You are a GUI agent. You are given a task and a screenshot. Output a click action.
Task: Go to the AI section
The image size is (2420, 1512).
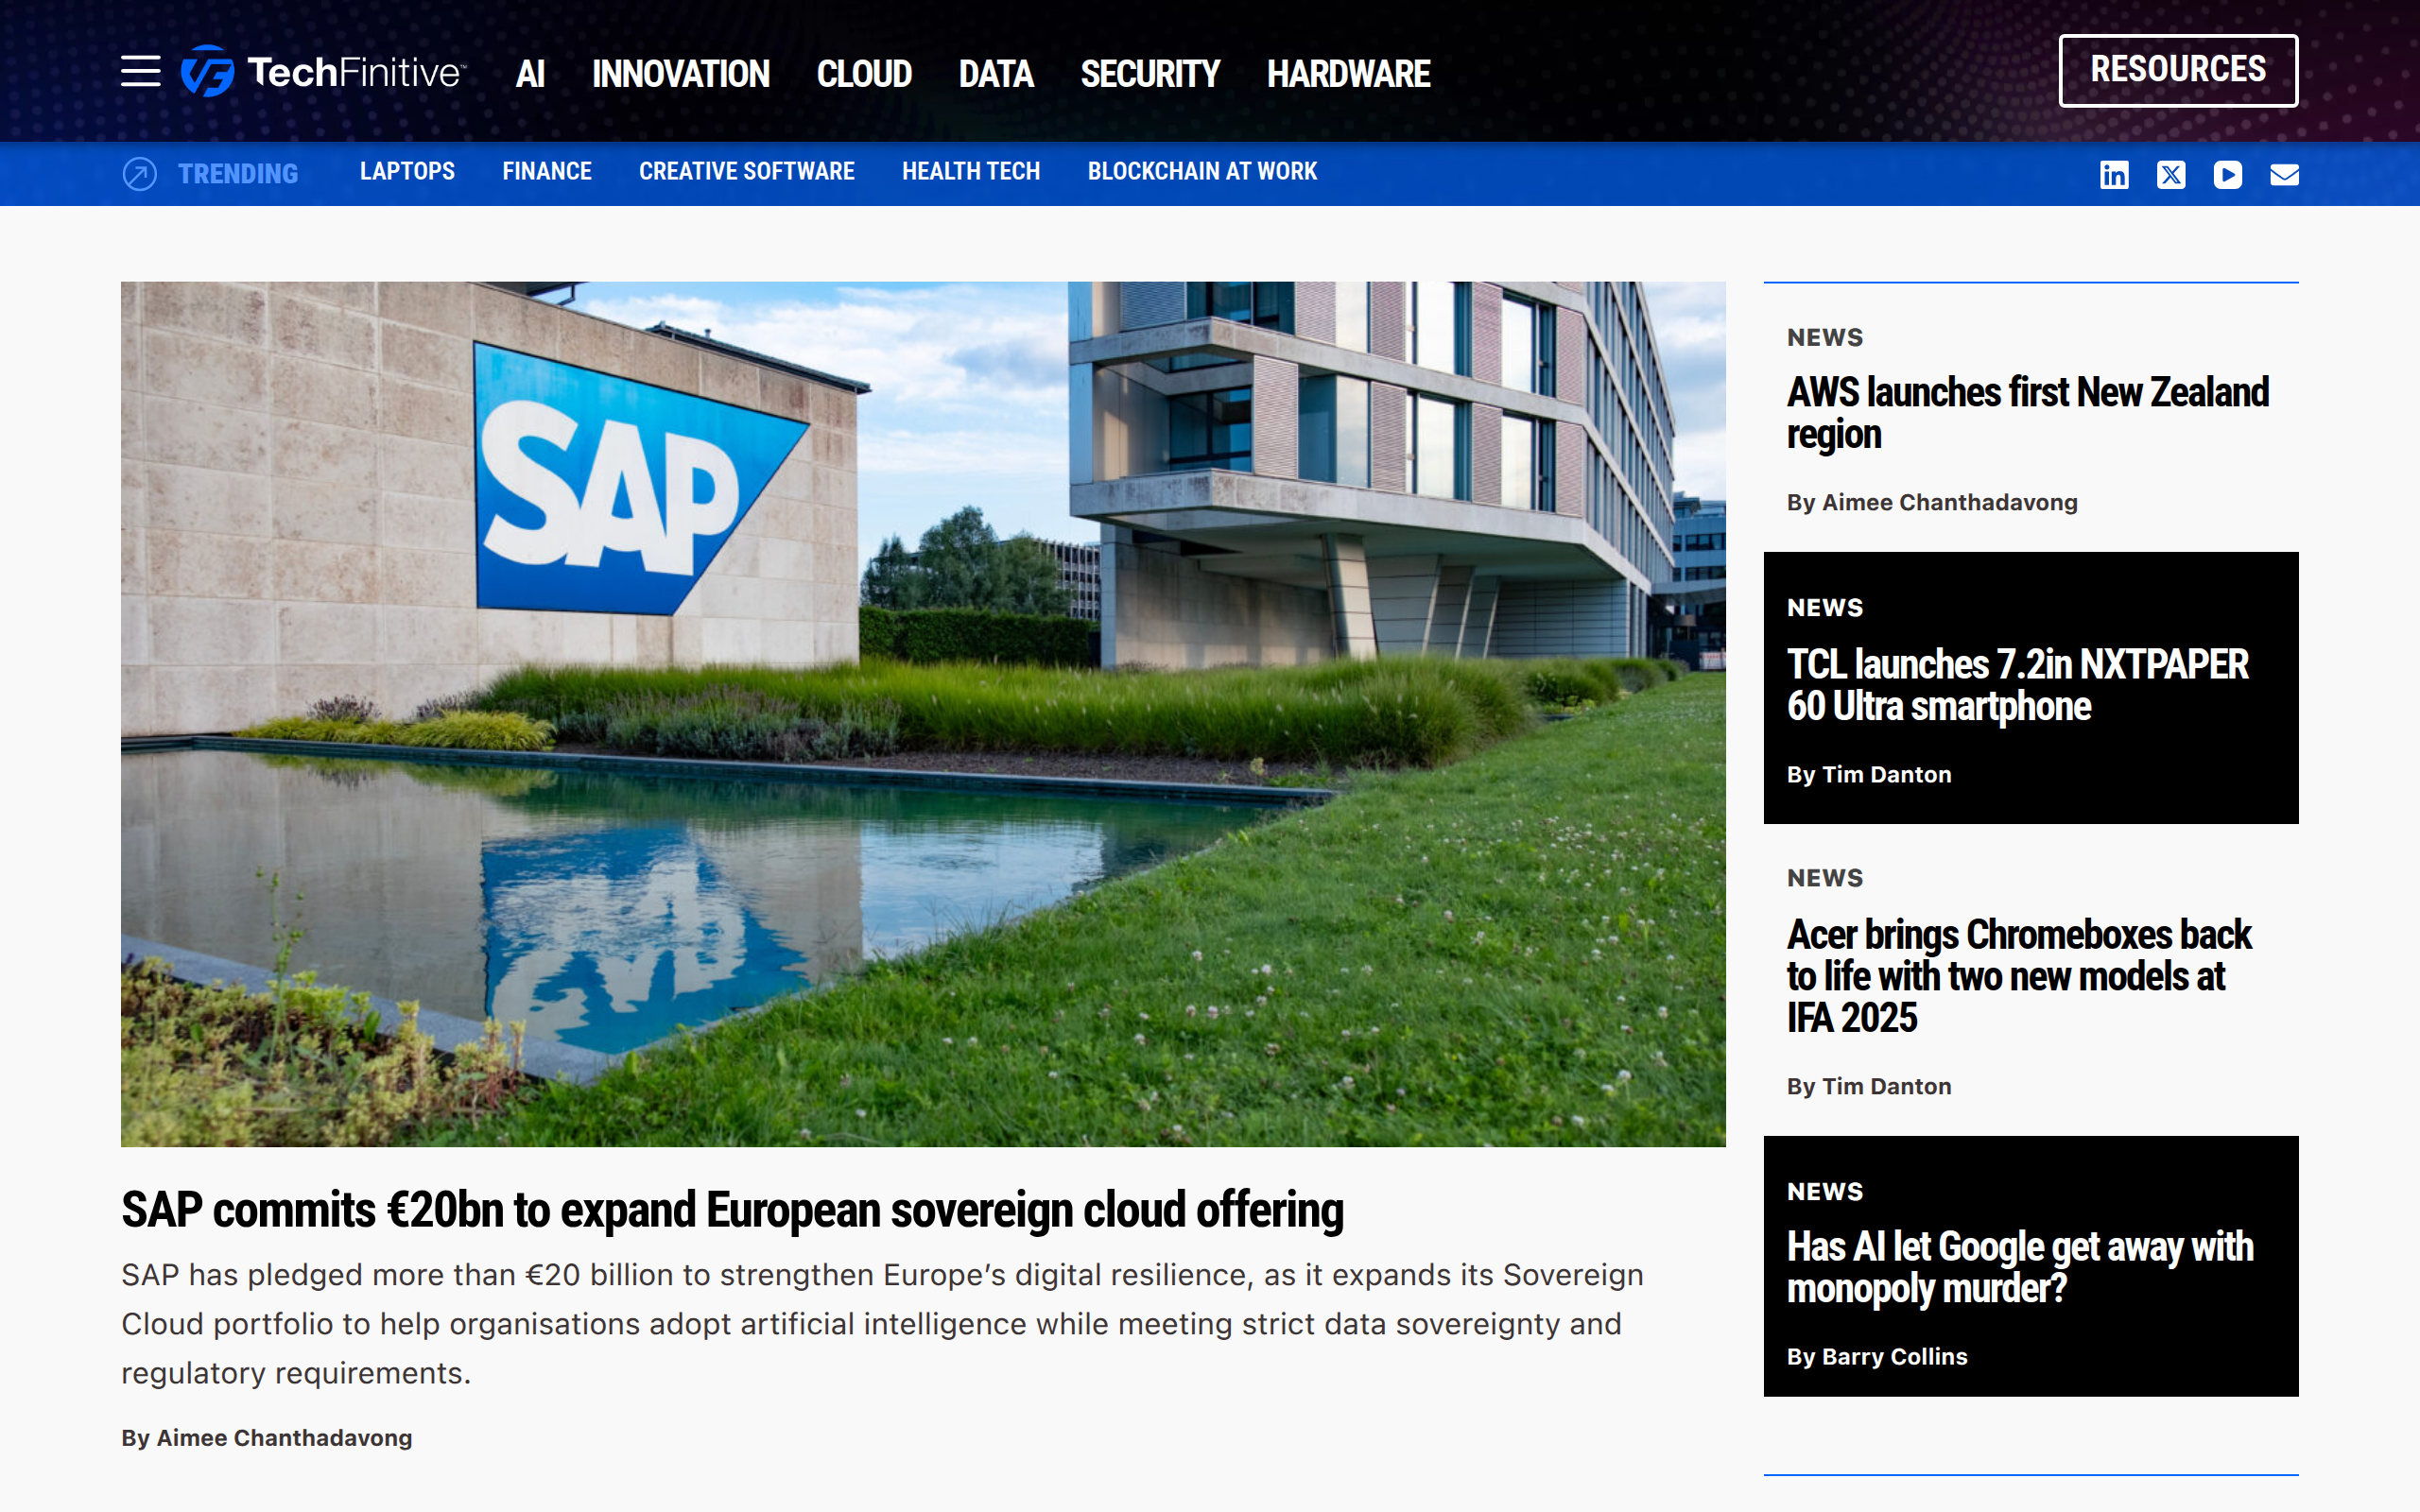(x=530, y=74)
